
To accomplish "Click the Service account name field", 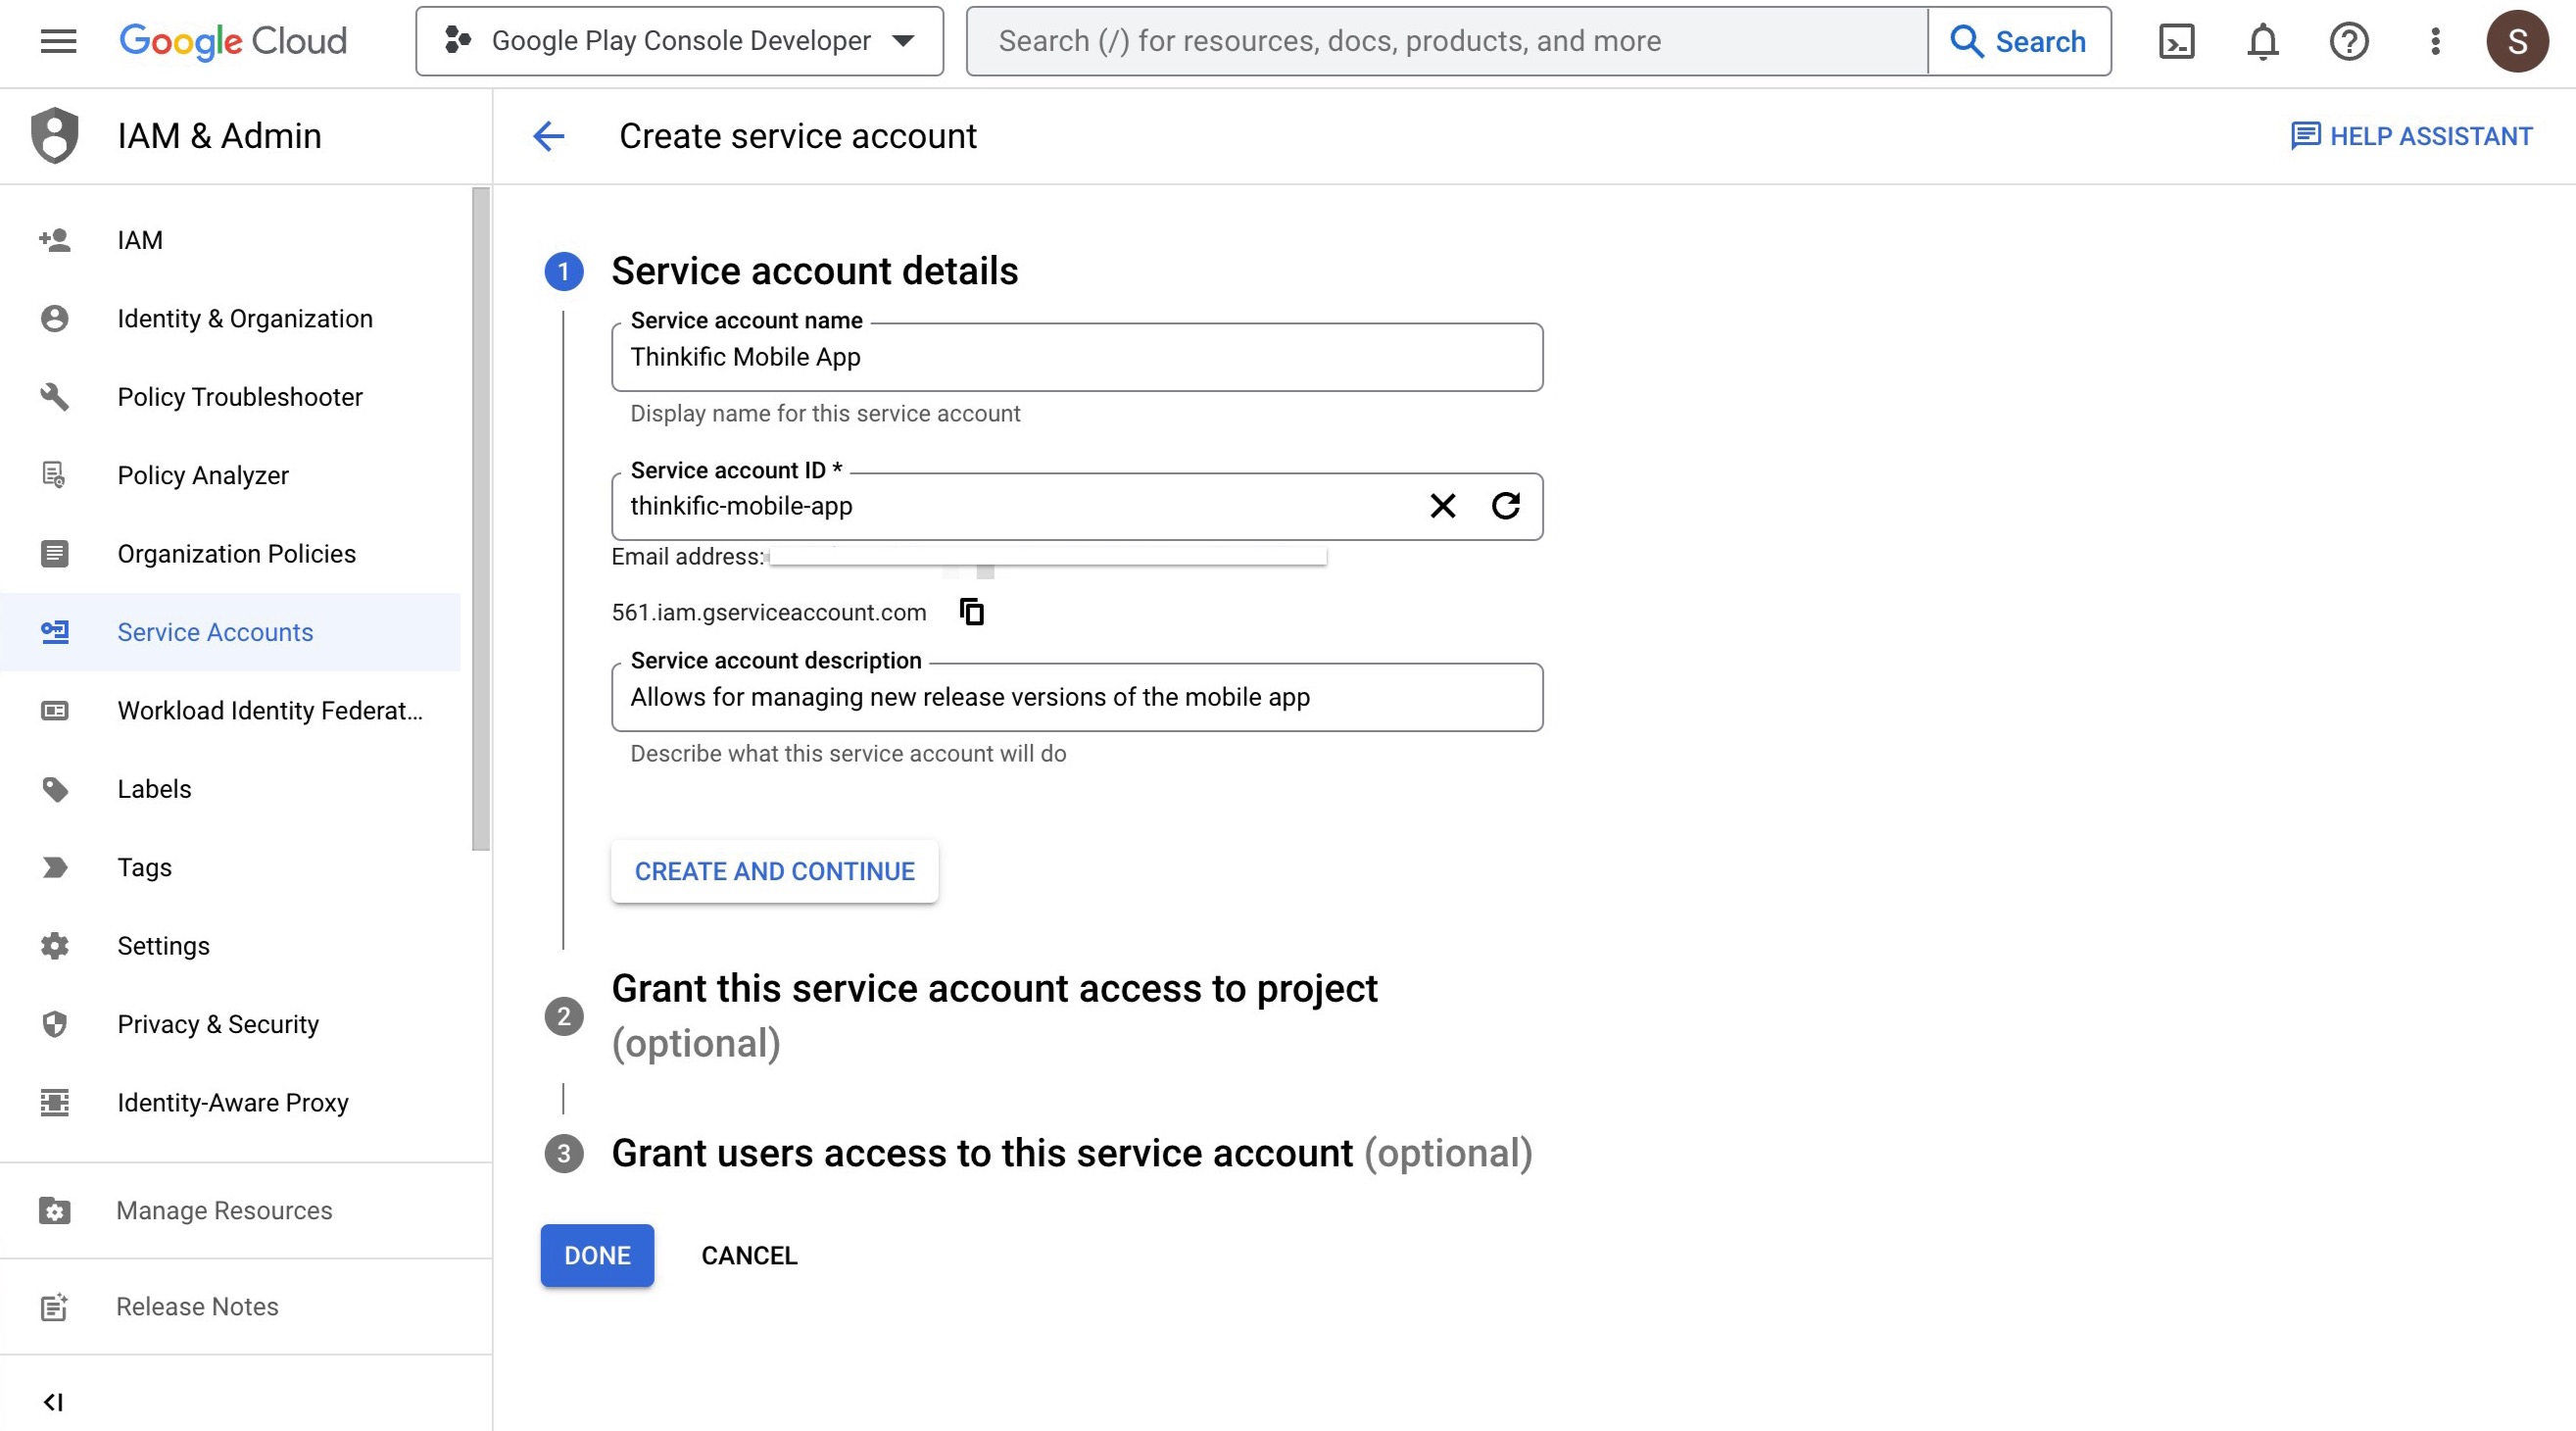I will point(1077,357).
